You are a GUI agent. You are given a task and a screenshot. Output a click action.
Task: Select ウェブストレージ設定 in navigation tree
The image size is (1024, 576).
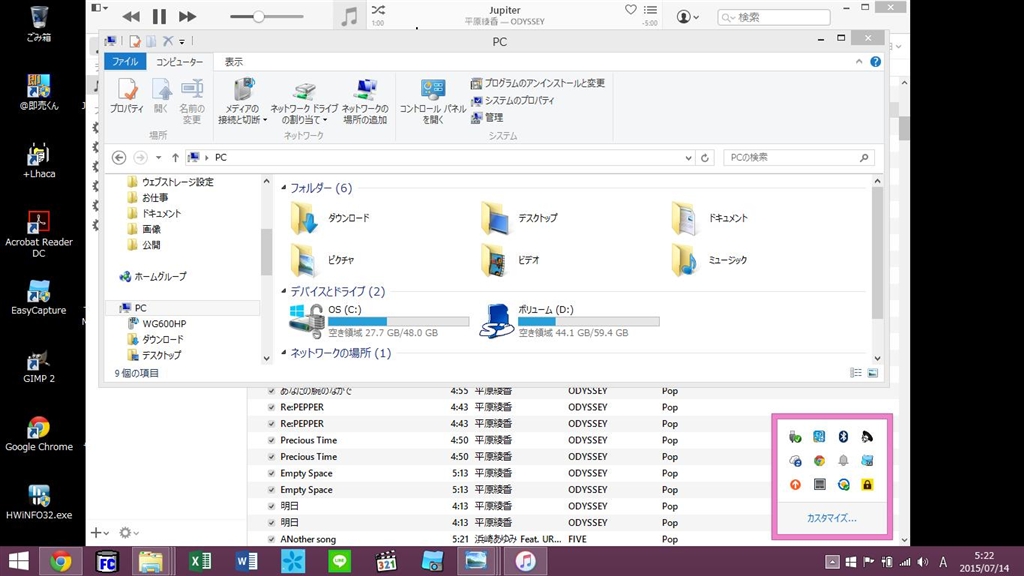[x=170, y=182]
